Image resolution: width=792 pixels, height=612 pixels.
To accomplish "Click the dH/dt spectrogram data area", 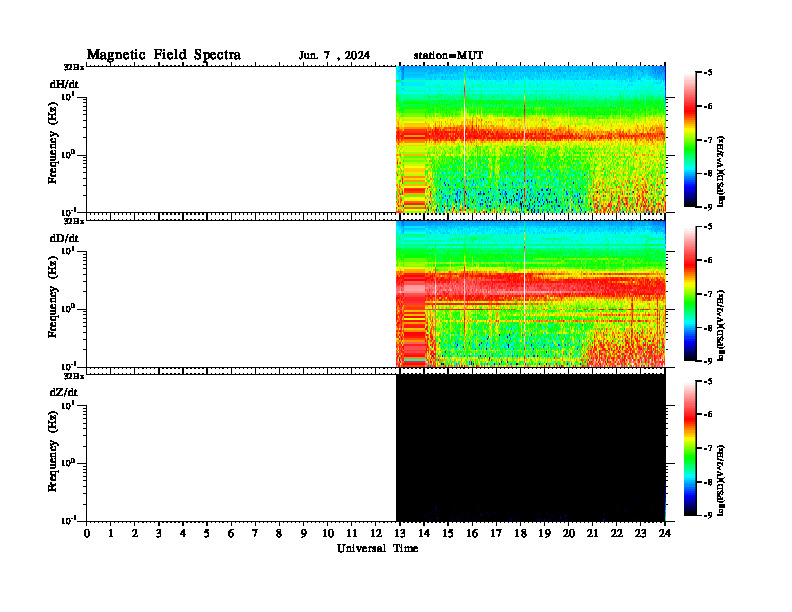I will (x=531, y=139).
